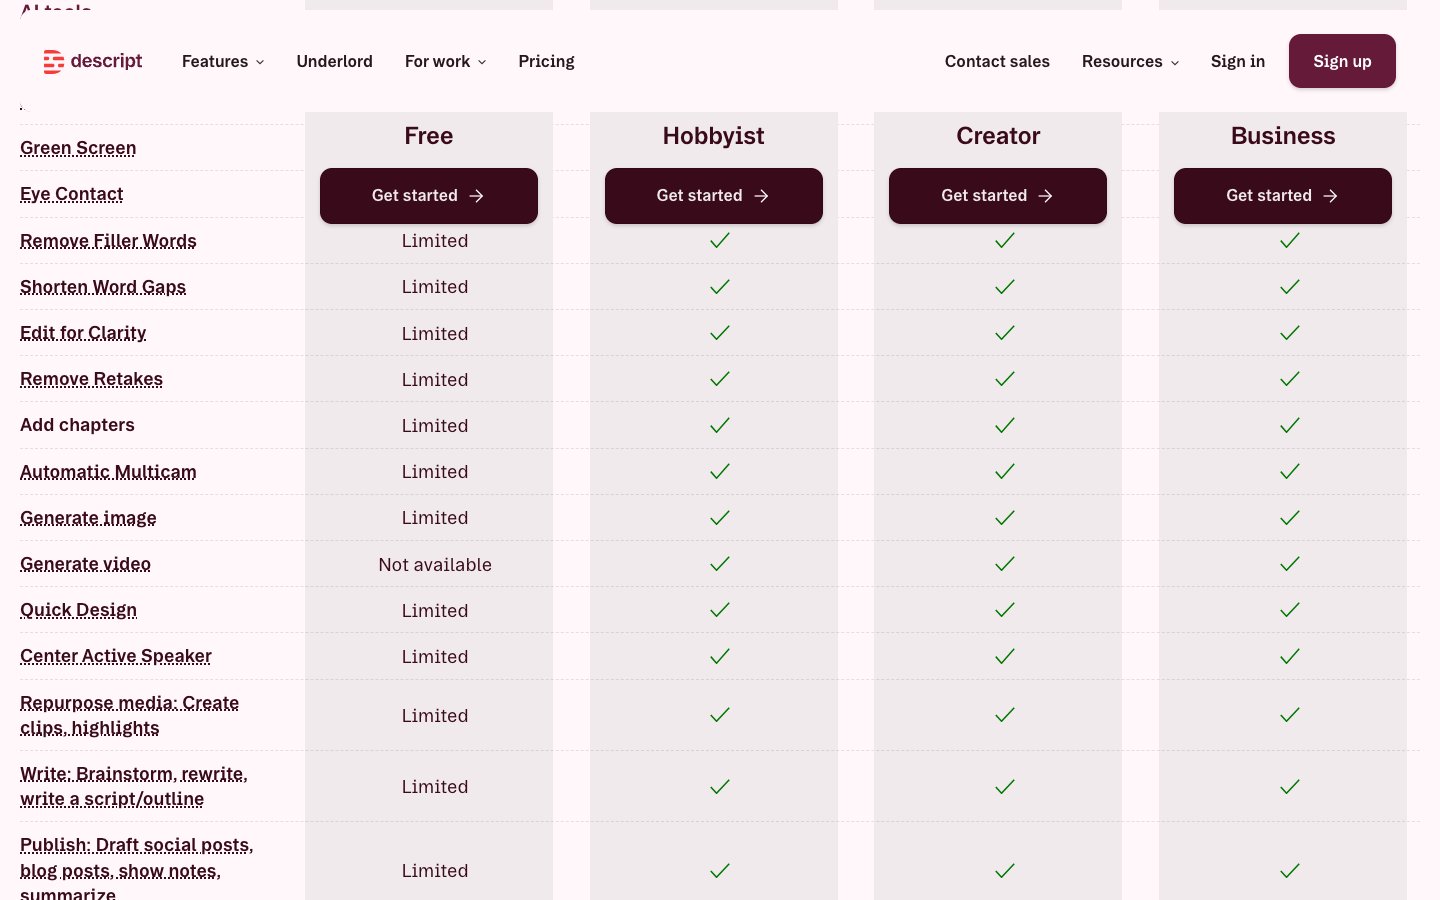Open the Pricing nav item

pyautogui.click(x=546, y=62)
